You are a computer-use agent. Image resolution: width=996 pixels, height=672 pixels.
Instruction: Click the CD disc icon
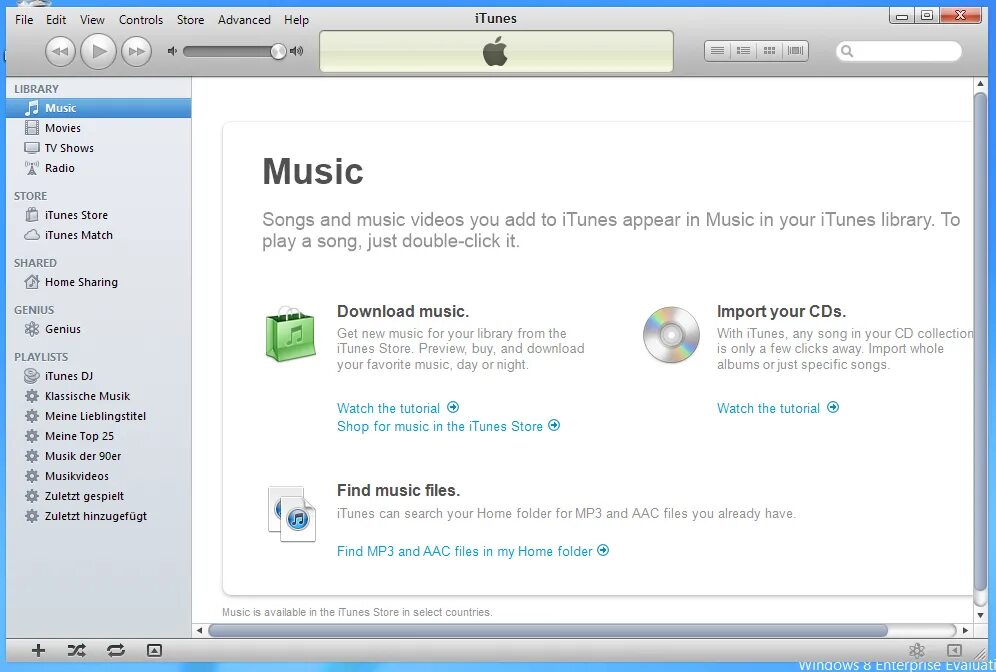671,335
